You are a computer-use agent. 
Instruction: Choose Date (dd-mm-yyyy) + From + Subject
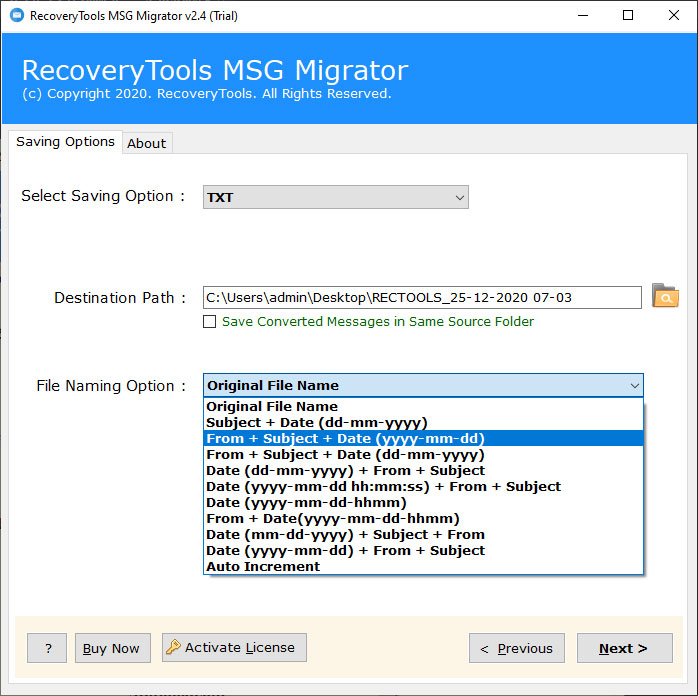pos(423,470)
